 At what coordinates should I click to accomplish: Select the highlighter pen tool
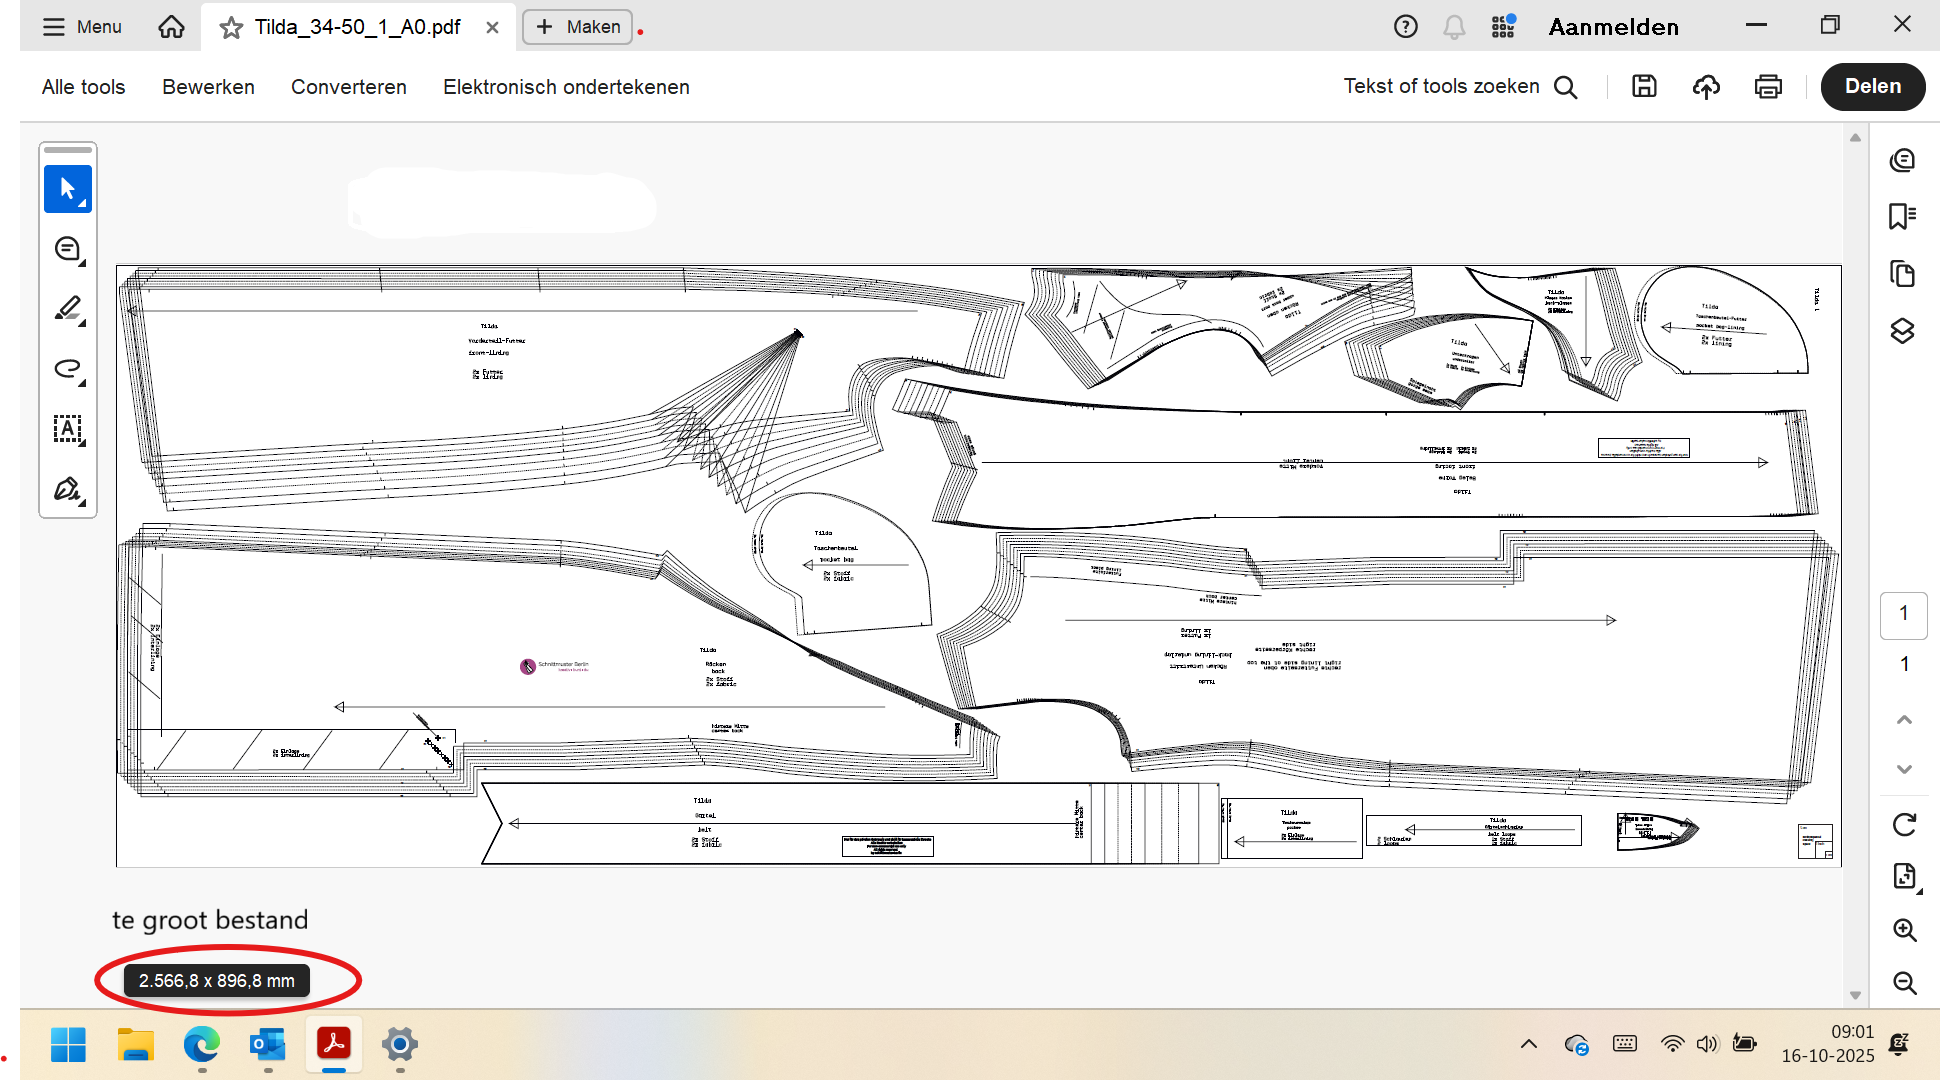click(67, 309)
